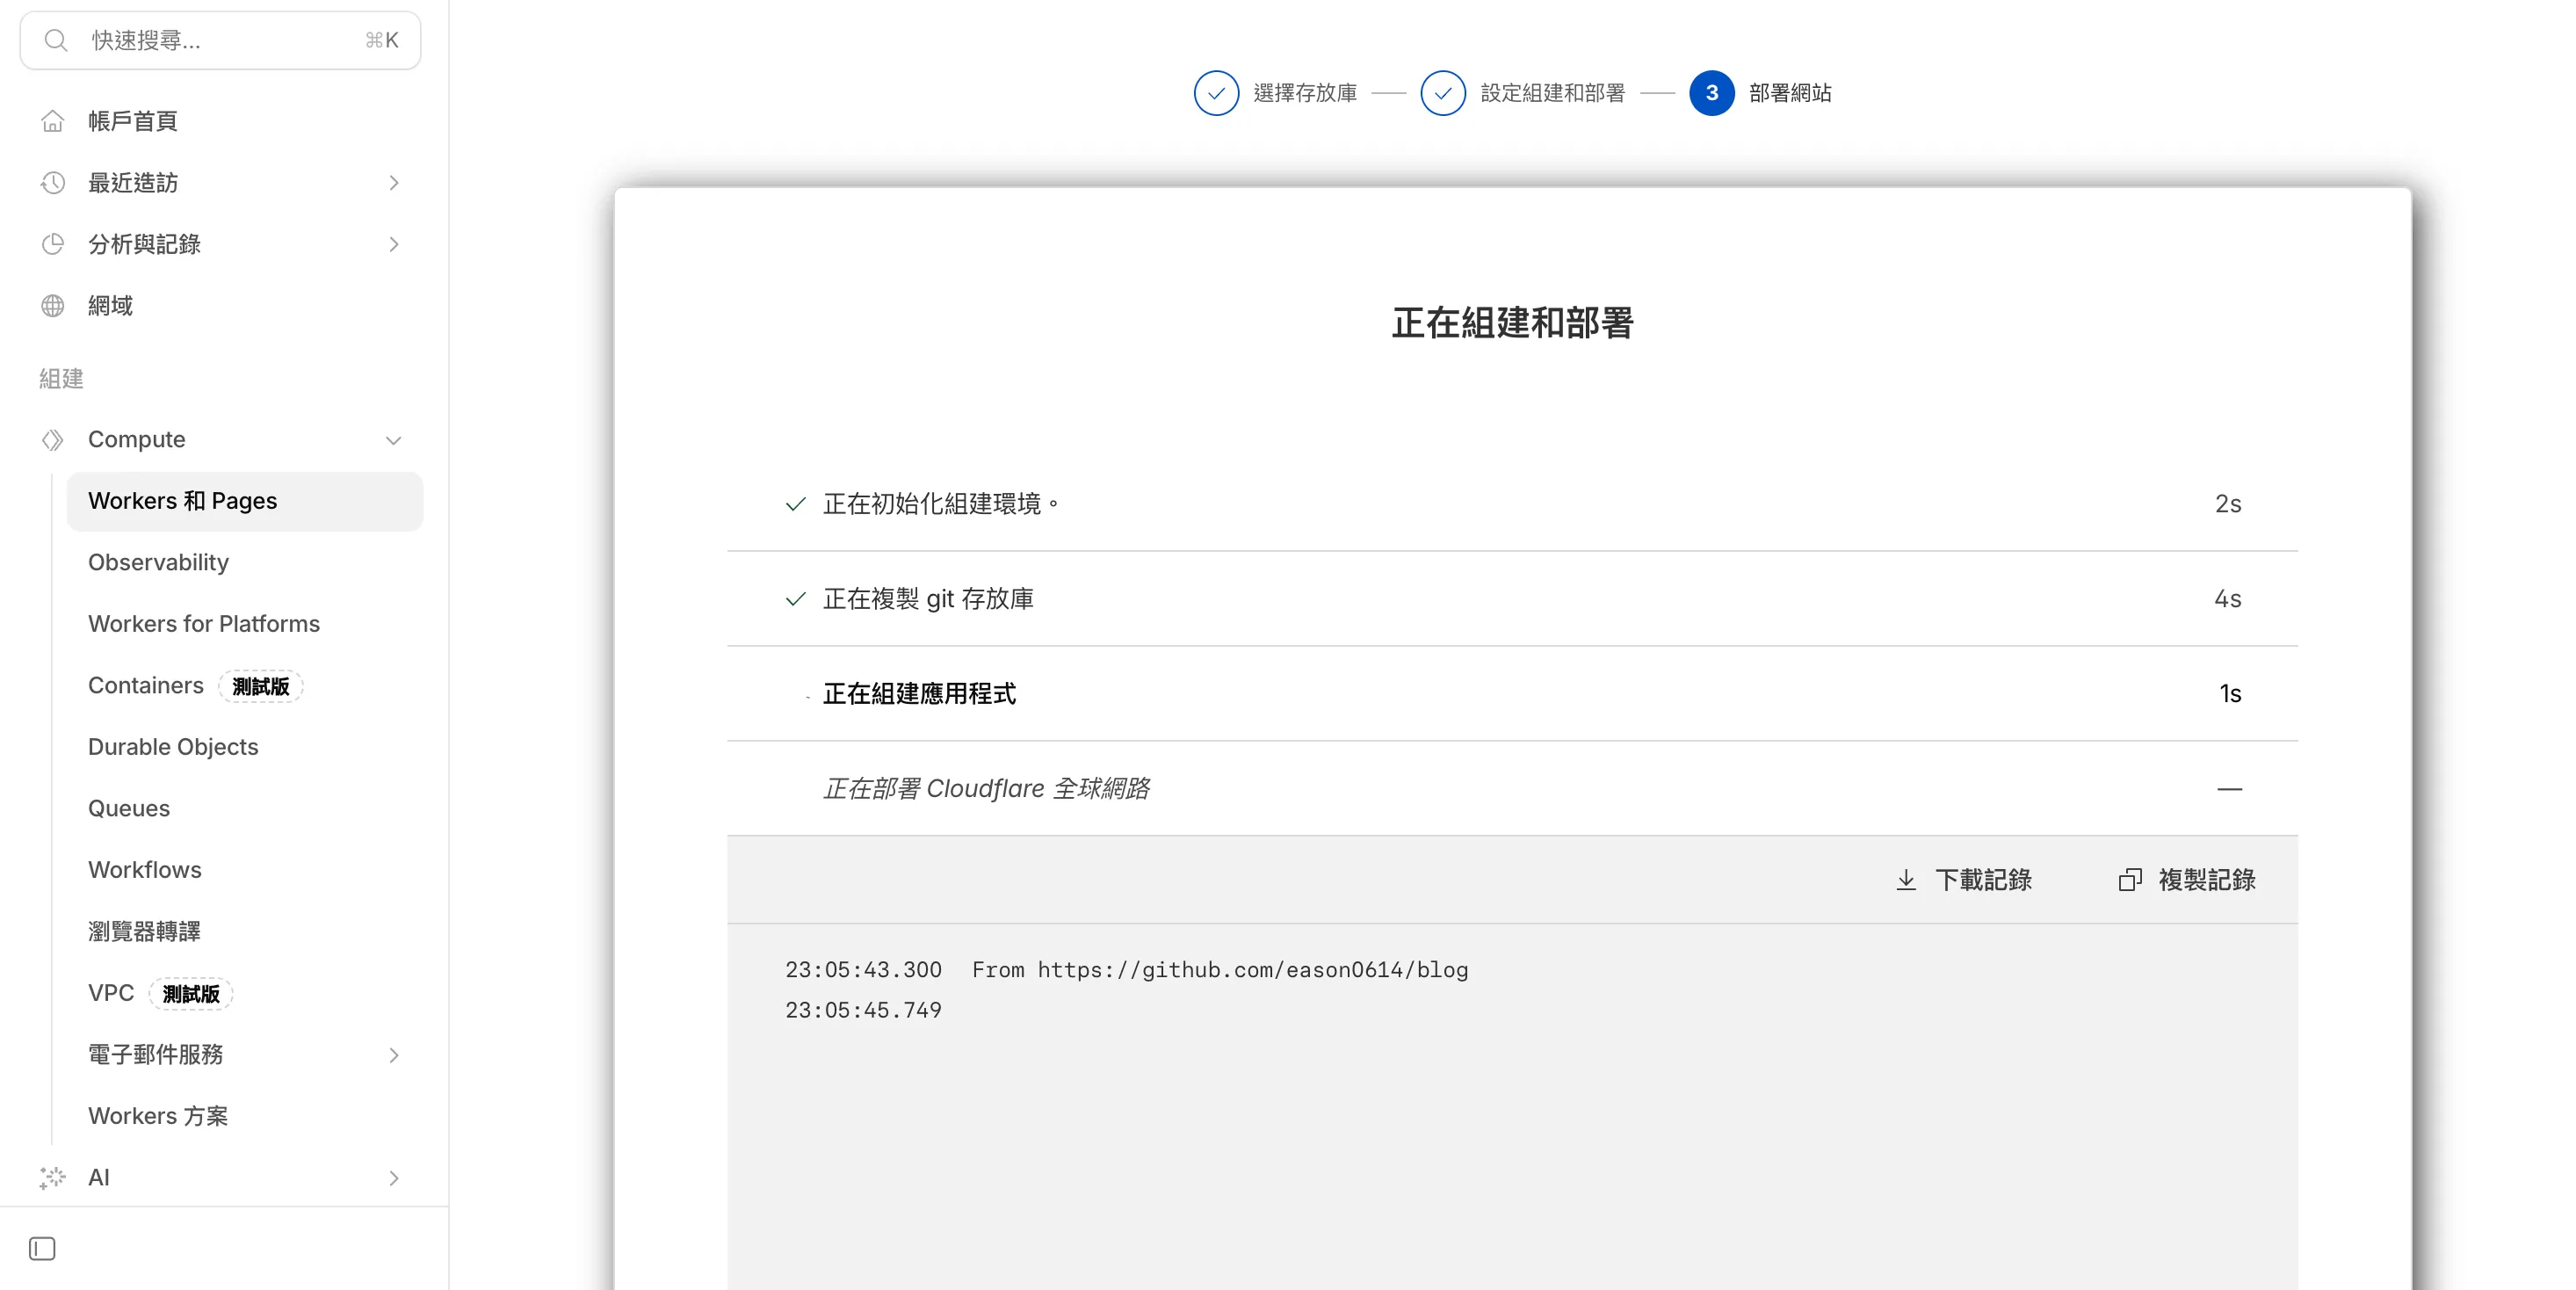Click the 快速搜尋 search field
2576x1290 pixels.
point(220,40)
